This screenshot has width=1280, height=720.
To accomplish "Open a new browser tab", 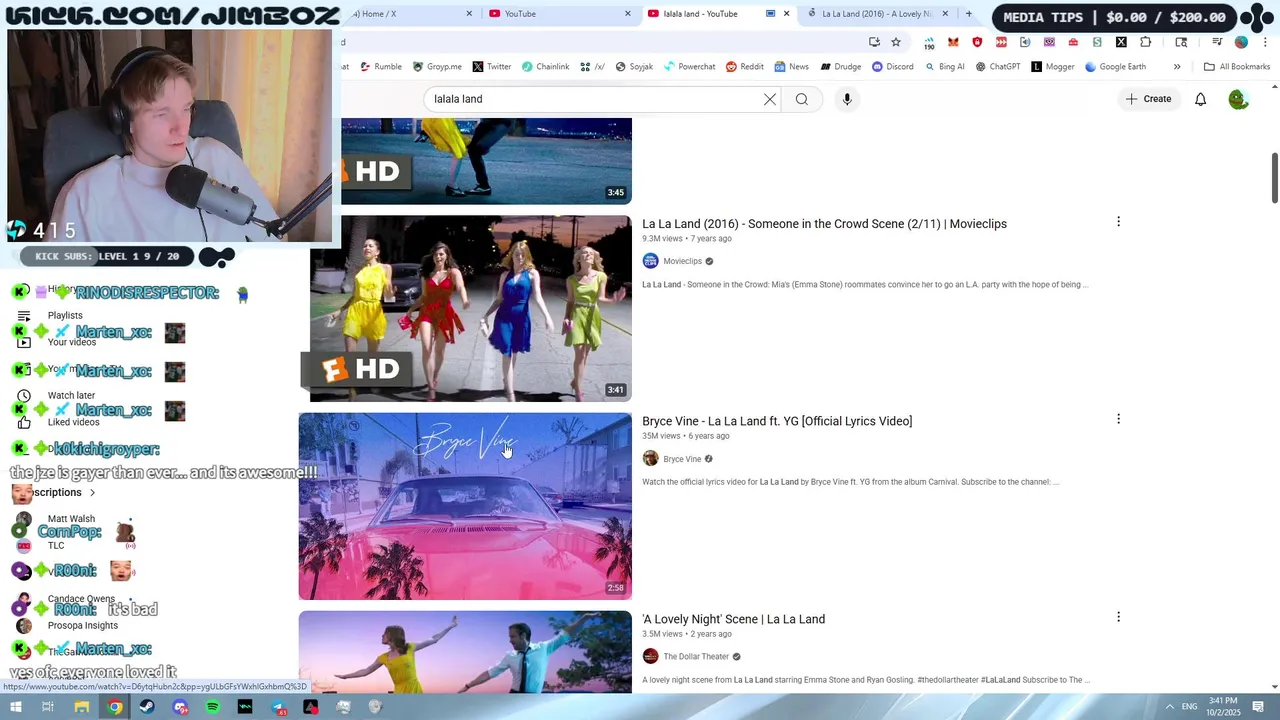I will pyautogui.click(x=968, y=14).
